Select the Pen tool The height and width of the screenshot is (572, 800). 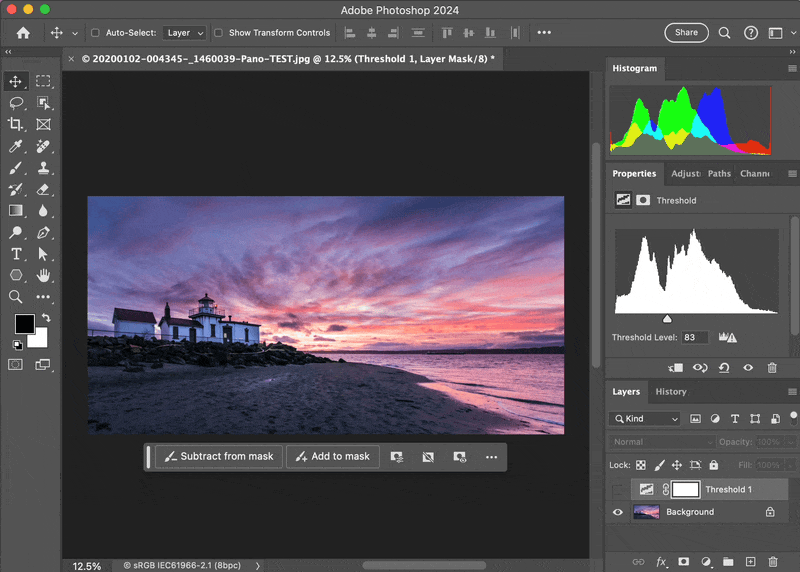click(43, 233)
